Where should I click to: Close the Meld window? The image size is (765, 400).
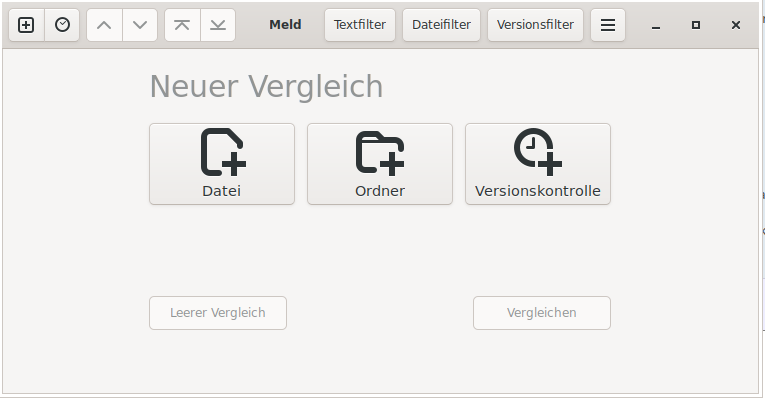736,25
